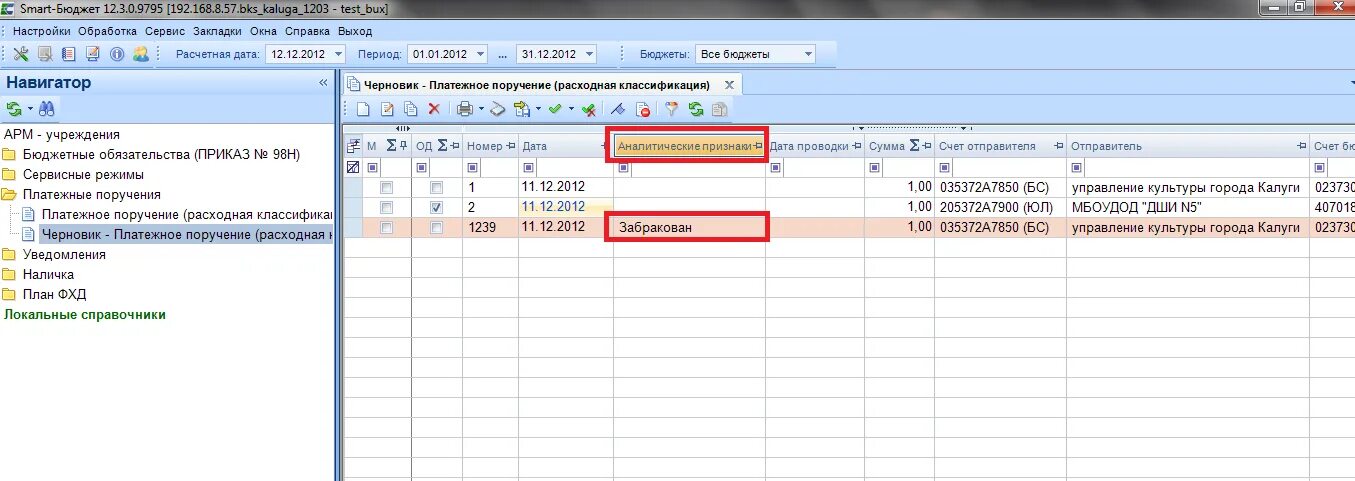Screen dimensions: 1355x481
Task: Open the Окна menu
Action: click(263, 31)
